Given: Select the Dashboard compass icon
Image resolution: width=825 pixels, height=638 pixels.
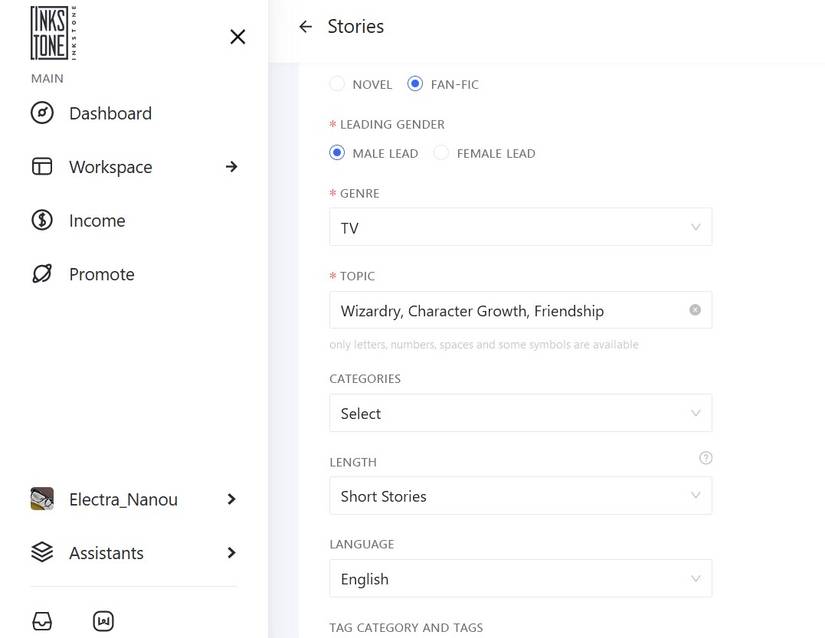Looking at the screenshot, I should pos(42,113).
